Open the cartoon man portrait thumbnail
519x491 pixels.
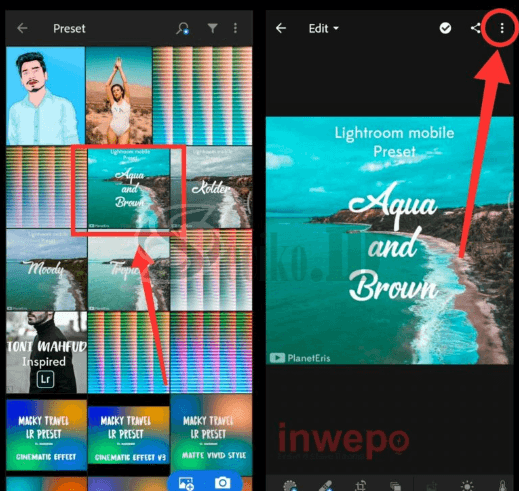45,95
